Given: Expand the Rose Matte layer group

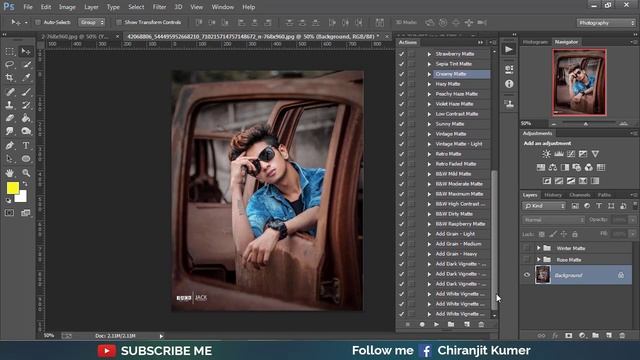Looking at the screenshot, I should point(538,260).
